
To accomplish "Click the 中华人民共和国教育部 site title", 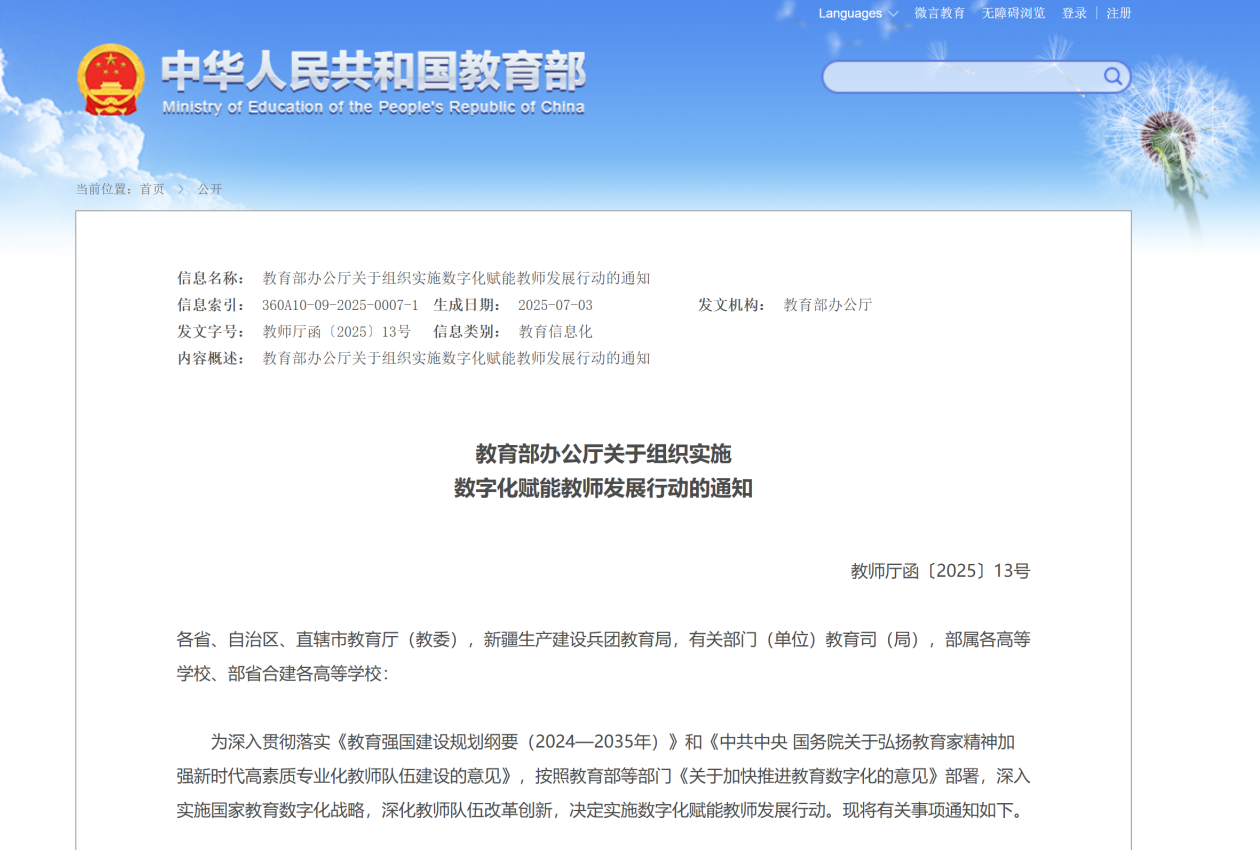I will point(373,71).
